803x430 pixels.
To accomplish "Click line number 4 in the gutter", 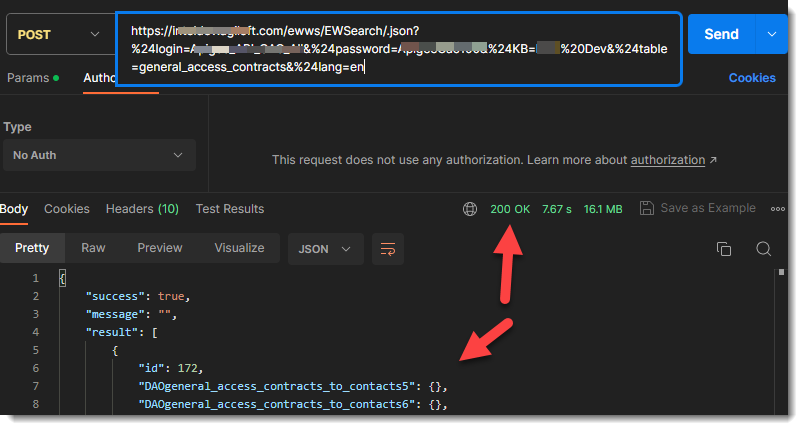I will point(35,332).
